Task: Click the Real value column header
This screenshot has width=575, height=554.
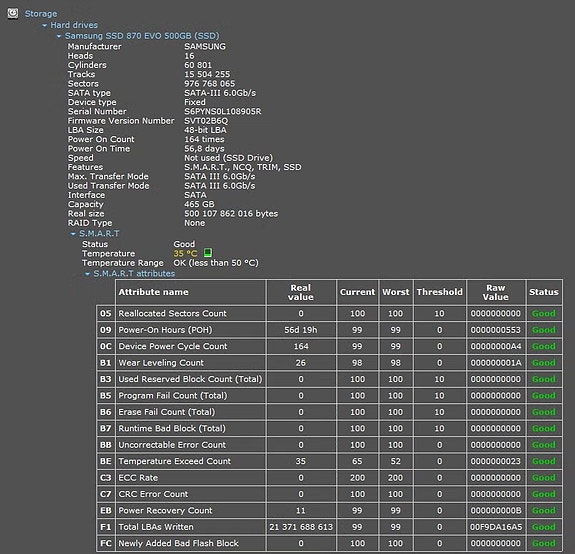Action: pos(301,292)
